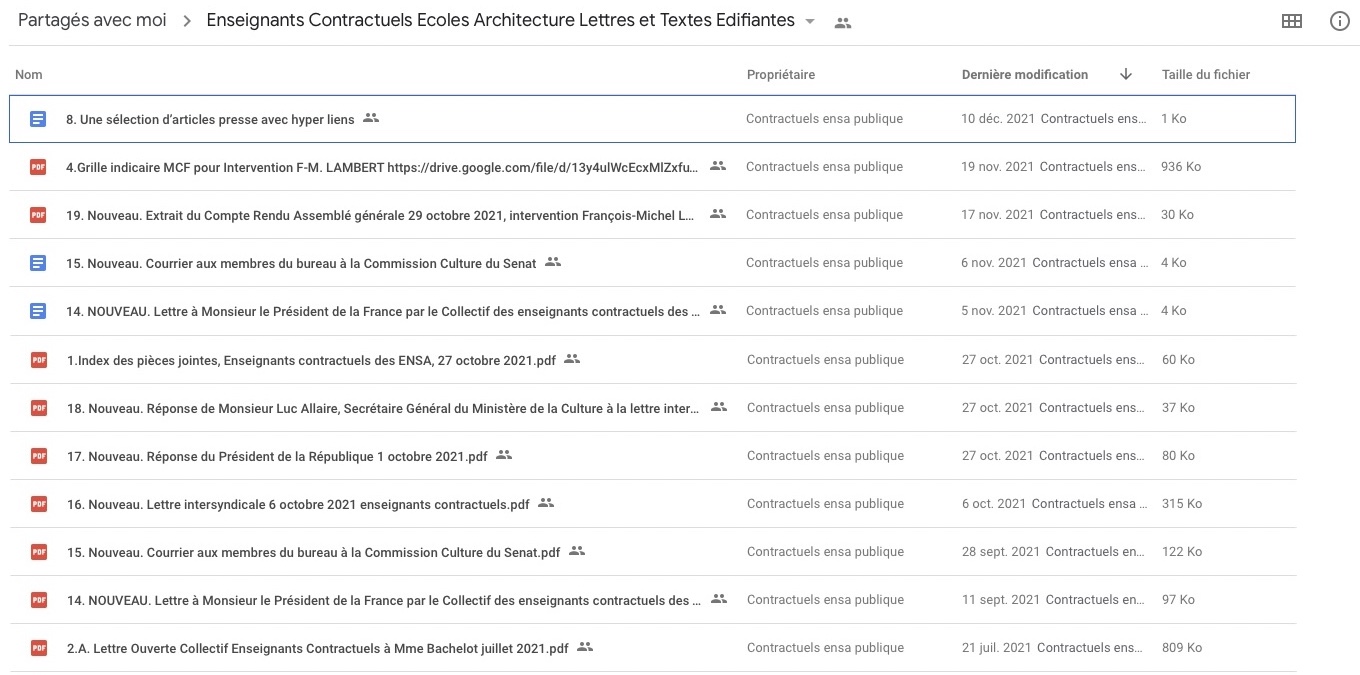Click PDF icon of 16. Lettre intersyndicale
Viewport: 1360px width, 675px height.
click(x=38, y=504)
